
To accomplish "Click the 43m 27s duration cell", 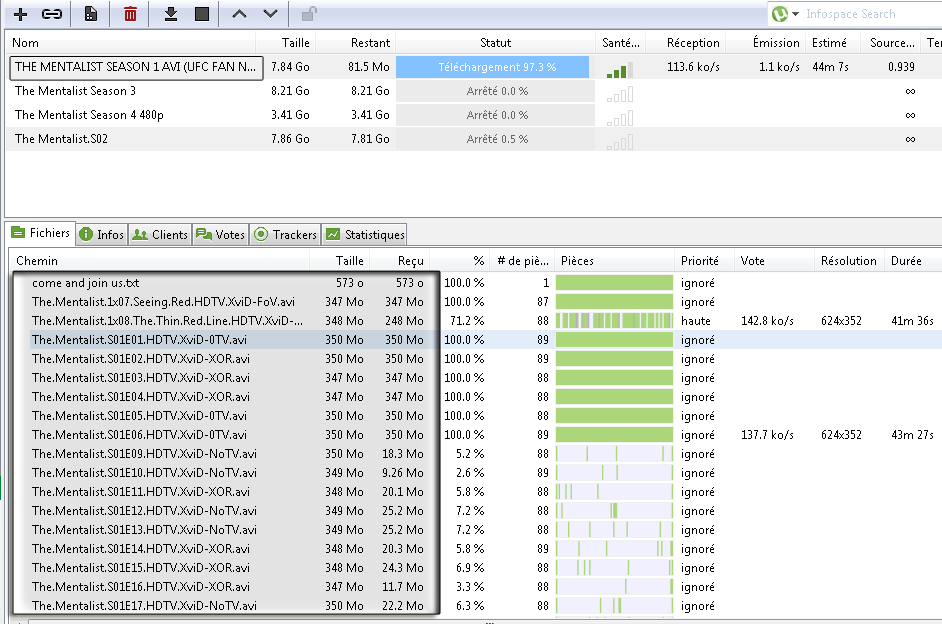I will coord(912,435).
